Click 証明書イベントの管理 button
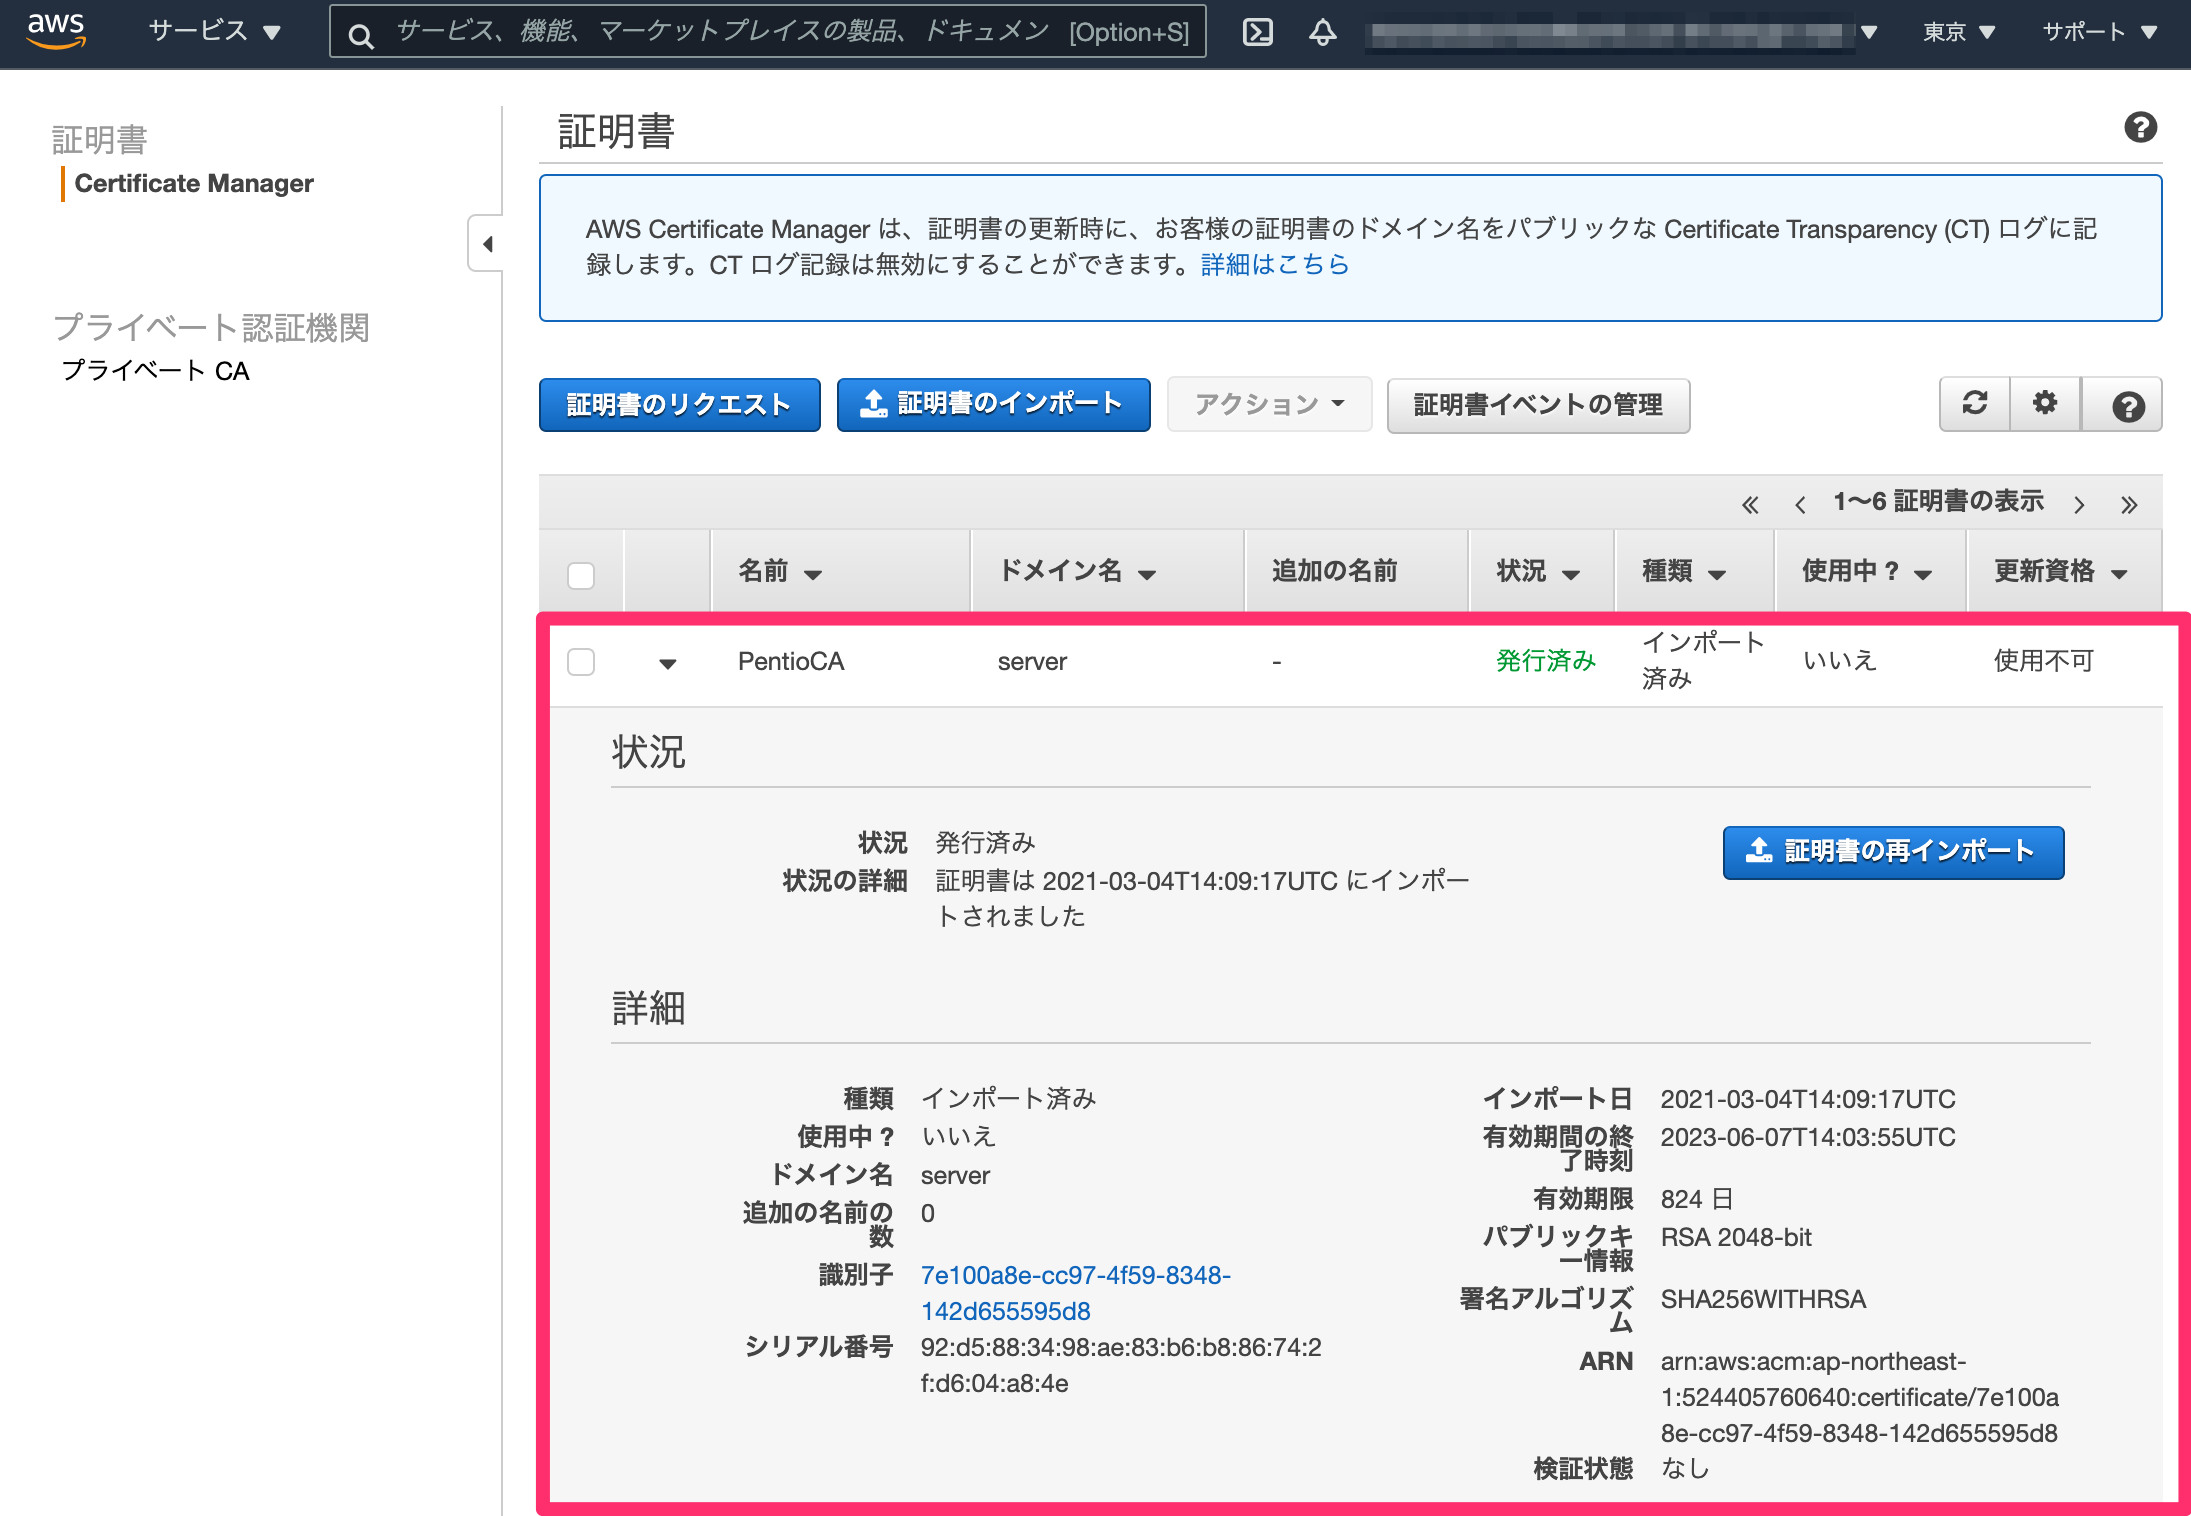The width and height of the screenshot is (2191, 1516). click(1538, 405)
